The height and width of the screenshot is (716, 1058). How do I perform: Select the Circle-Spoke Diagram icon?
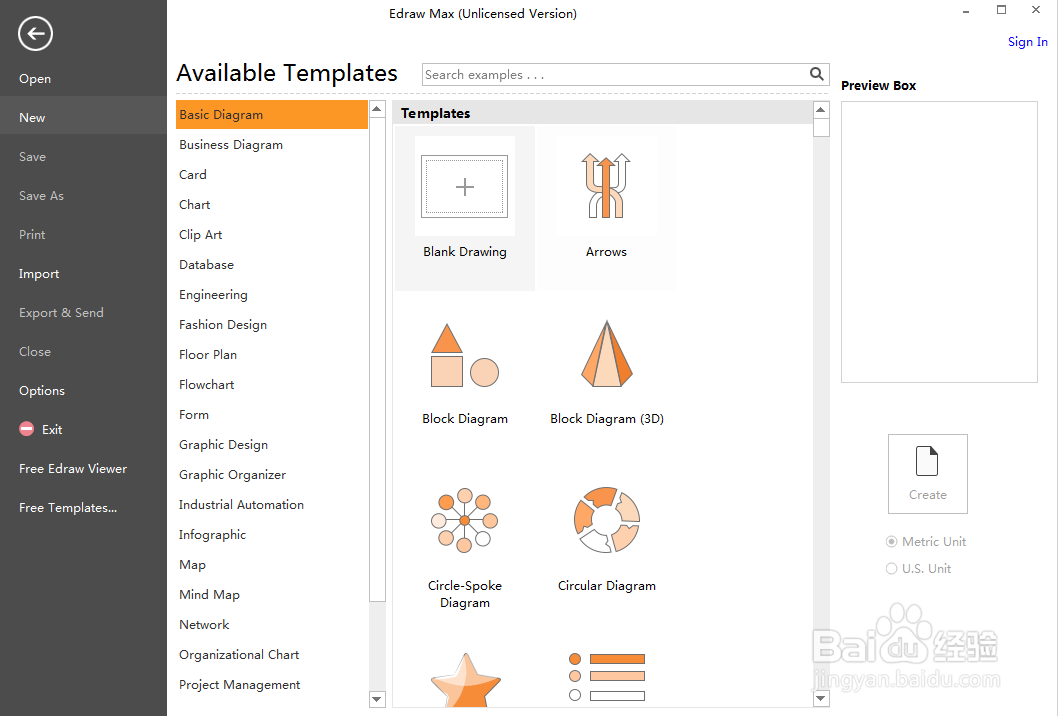click(x=464, y=520)
